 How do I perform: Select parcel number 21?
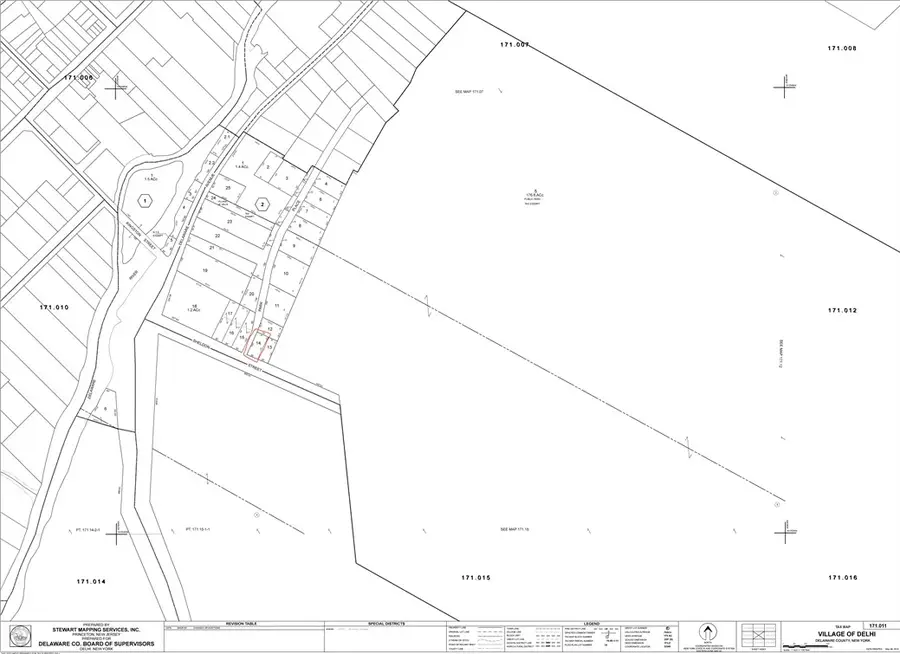click(x=212, y=247)
